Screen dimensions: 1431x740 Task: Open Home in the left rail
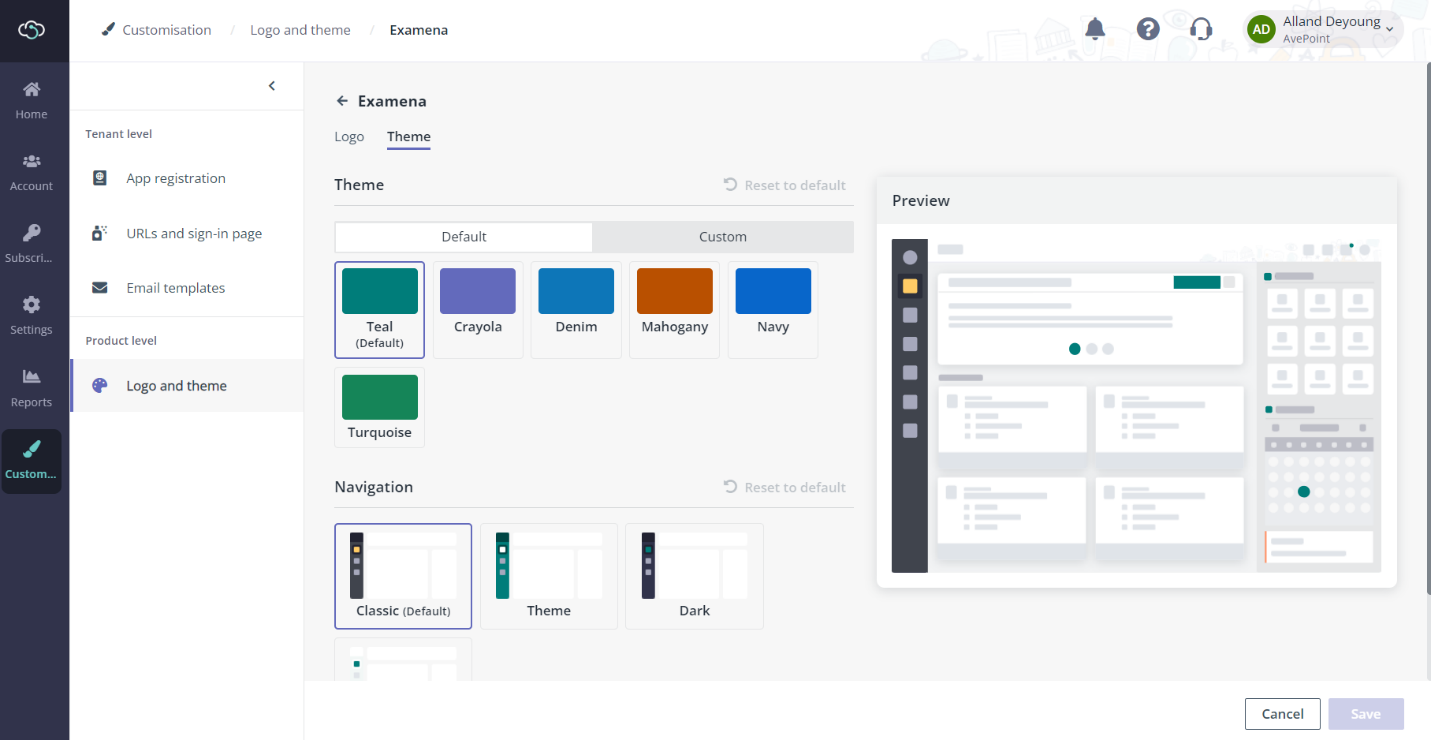31,100
